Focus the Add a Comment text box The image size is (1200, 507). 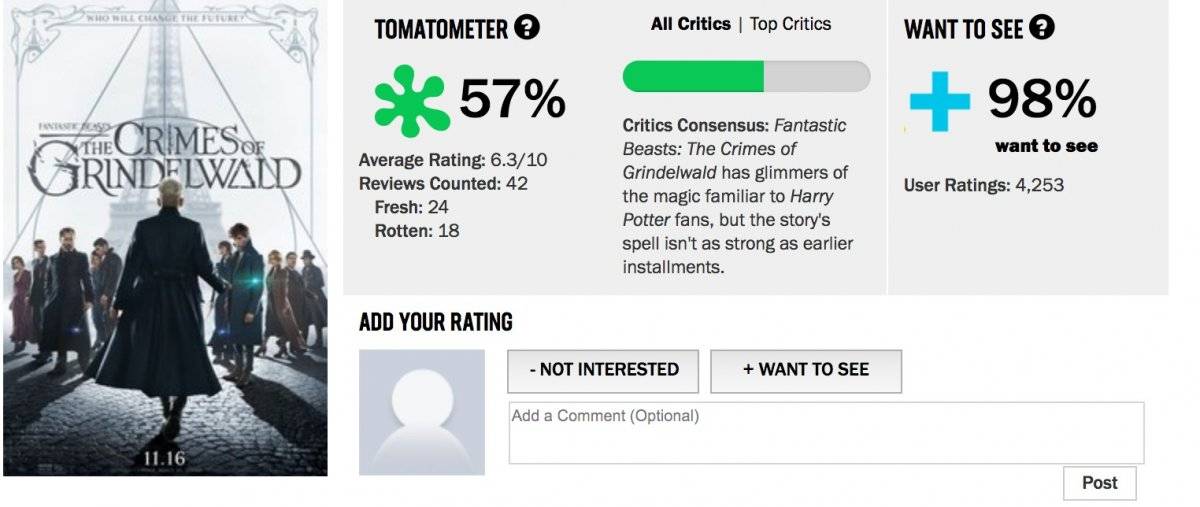click(826, 433)
